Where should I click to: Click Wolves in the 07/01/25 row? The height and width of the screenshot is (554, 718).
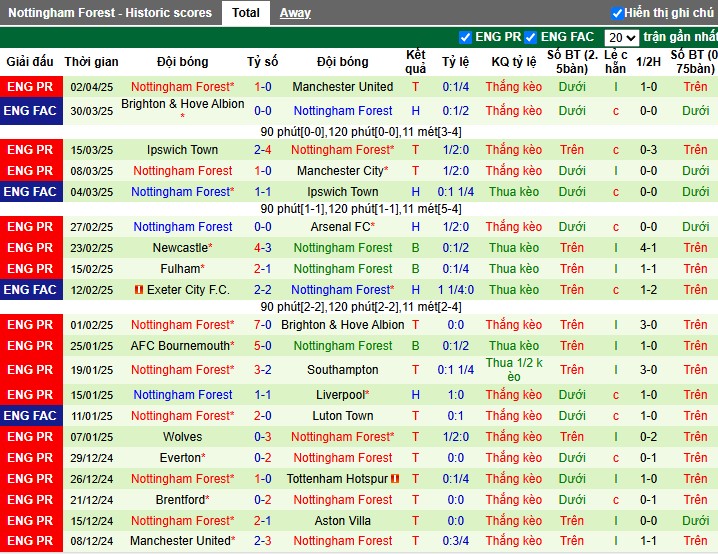coord(182,437)
